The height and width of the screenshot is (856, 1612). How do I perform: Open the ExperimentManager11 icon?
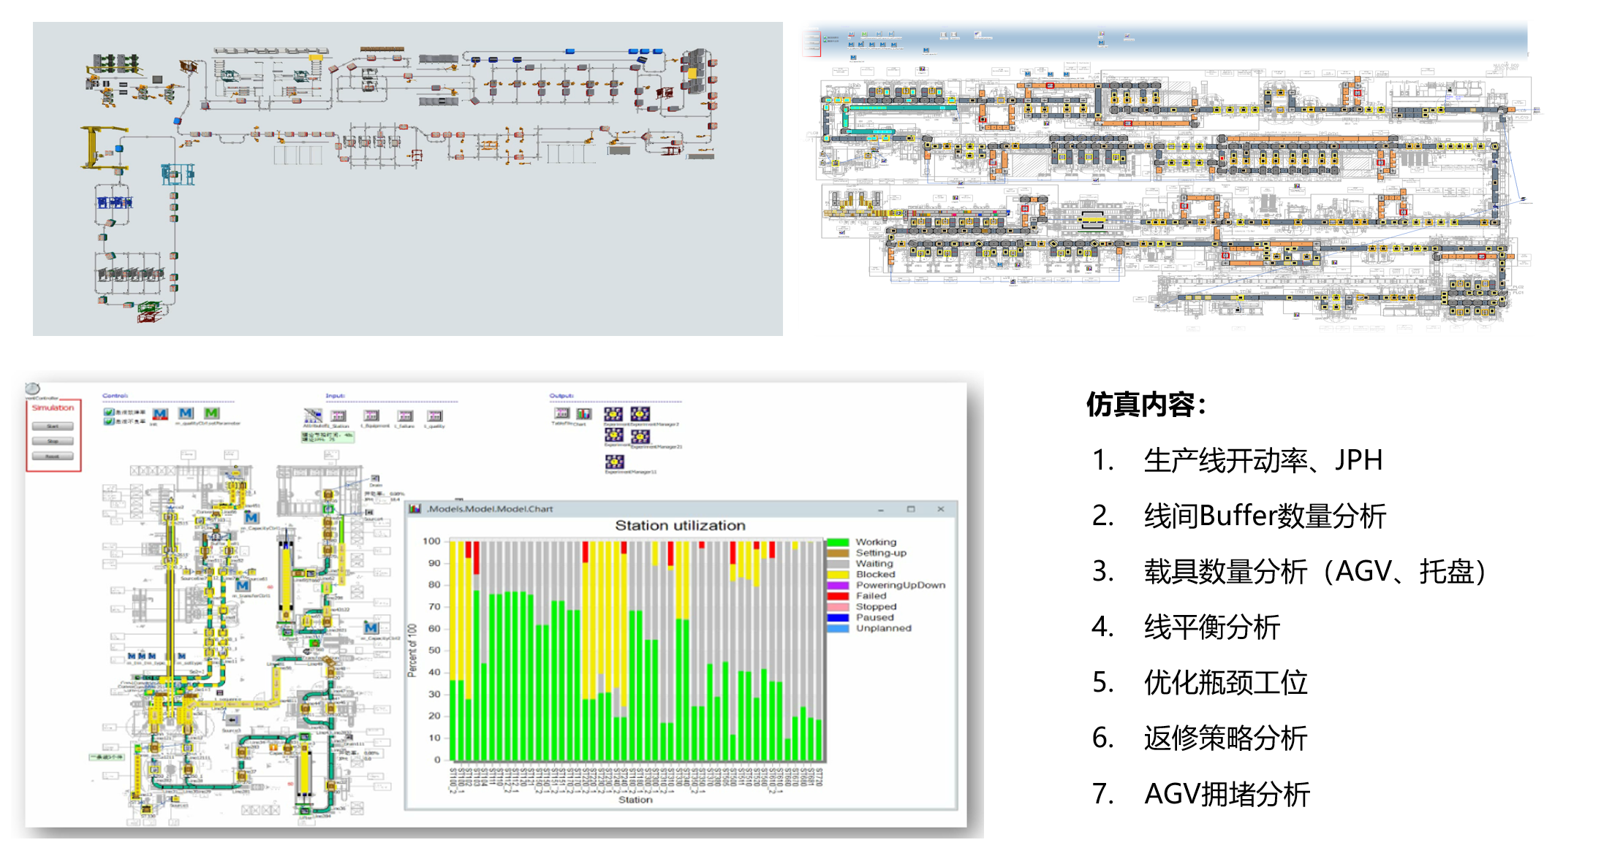[x=614, y=461]
